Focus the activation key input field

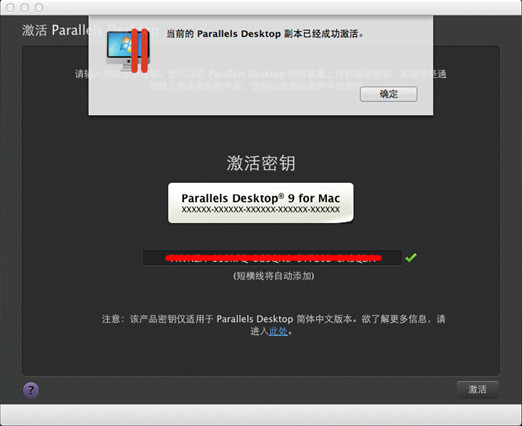(x=272, y=258)
